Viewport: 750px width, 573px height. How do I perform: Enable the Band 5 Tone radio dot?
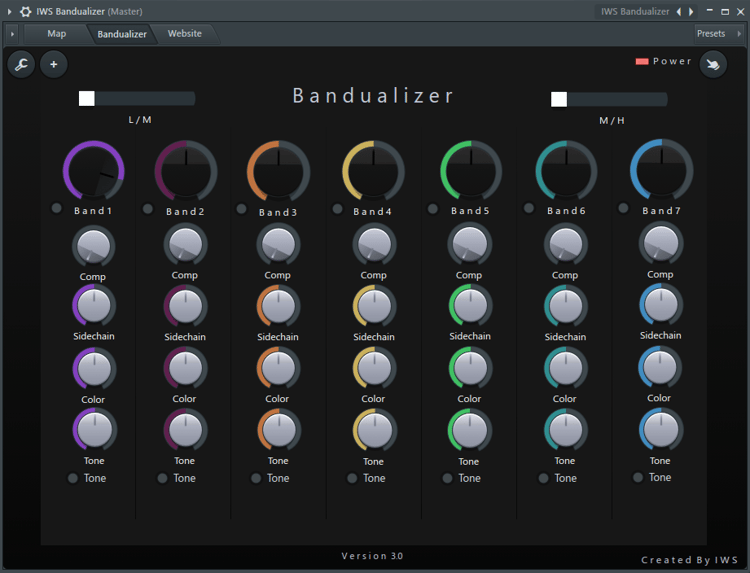click(x=447, y=478)
